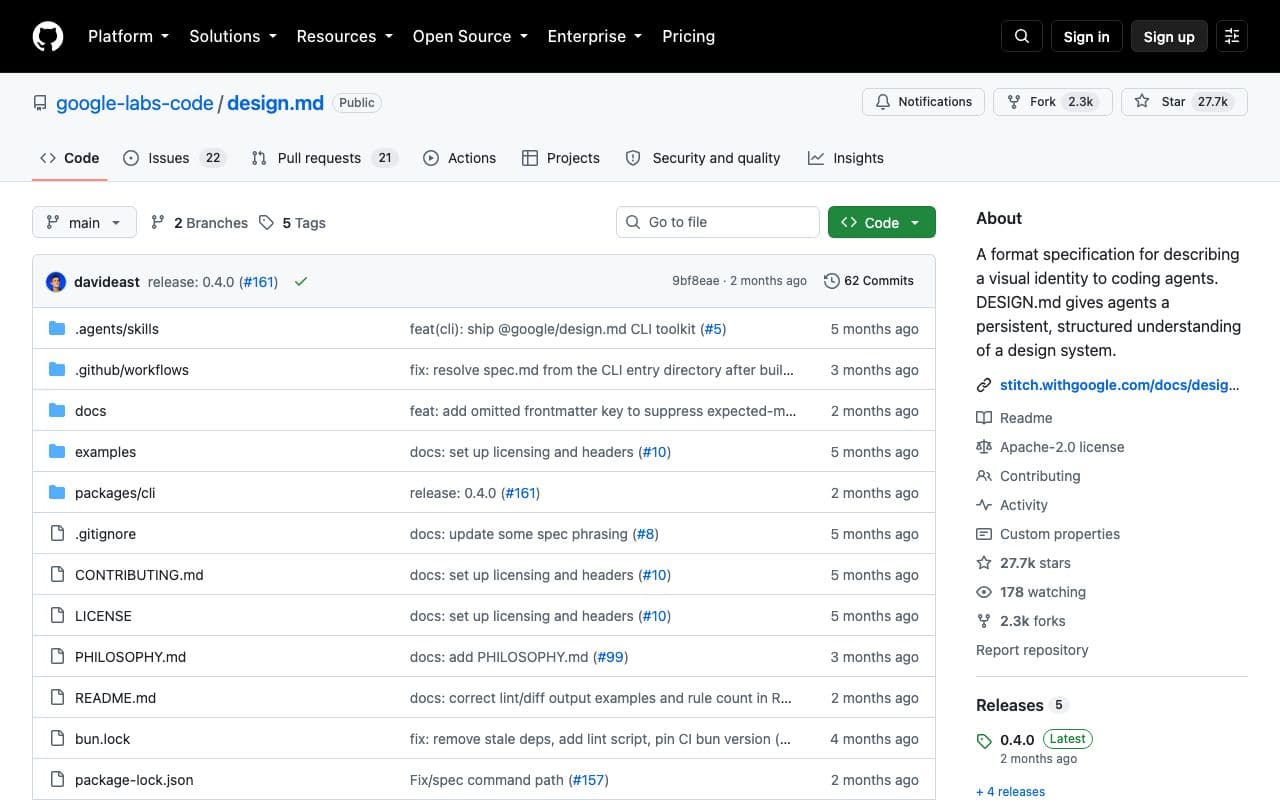Click the Sign in button
This screenshot has width=1280, height=800.
[1087, 36]
